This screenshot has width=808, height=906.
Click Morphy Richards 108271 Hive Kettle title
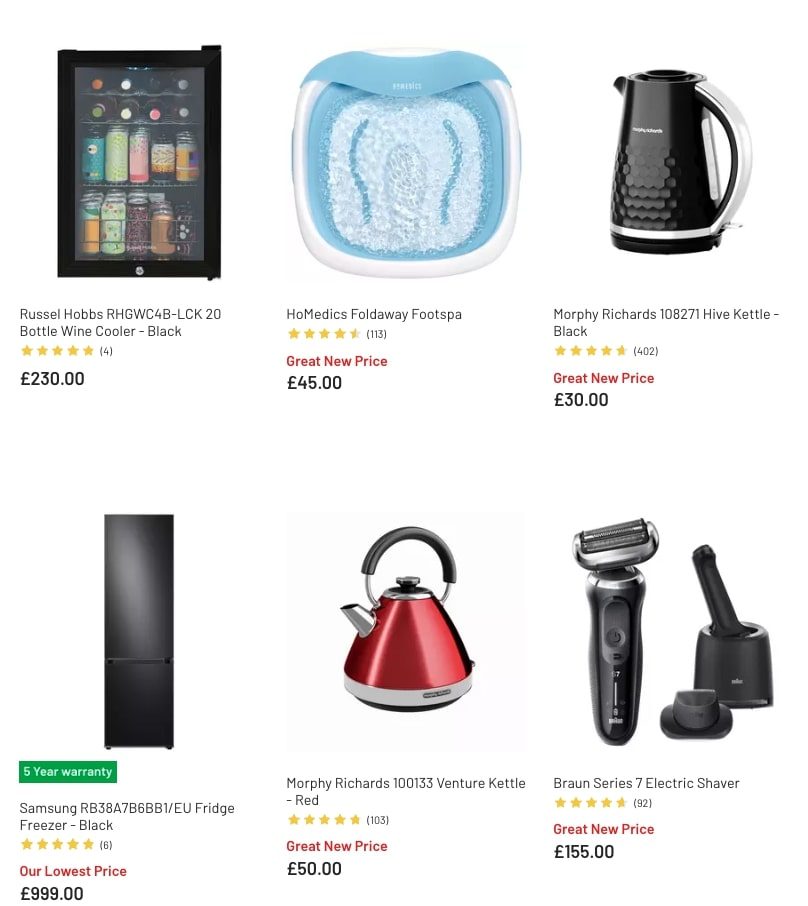coord(666,322)
